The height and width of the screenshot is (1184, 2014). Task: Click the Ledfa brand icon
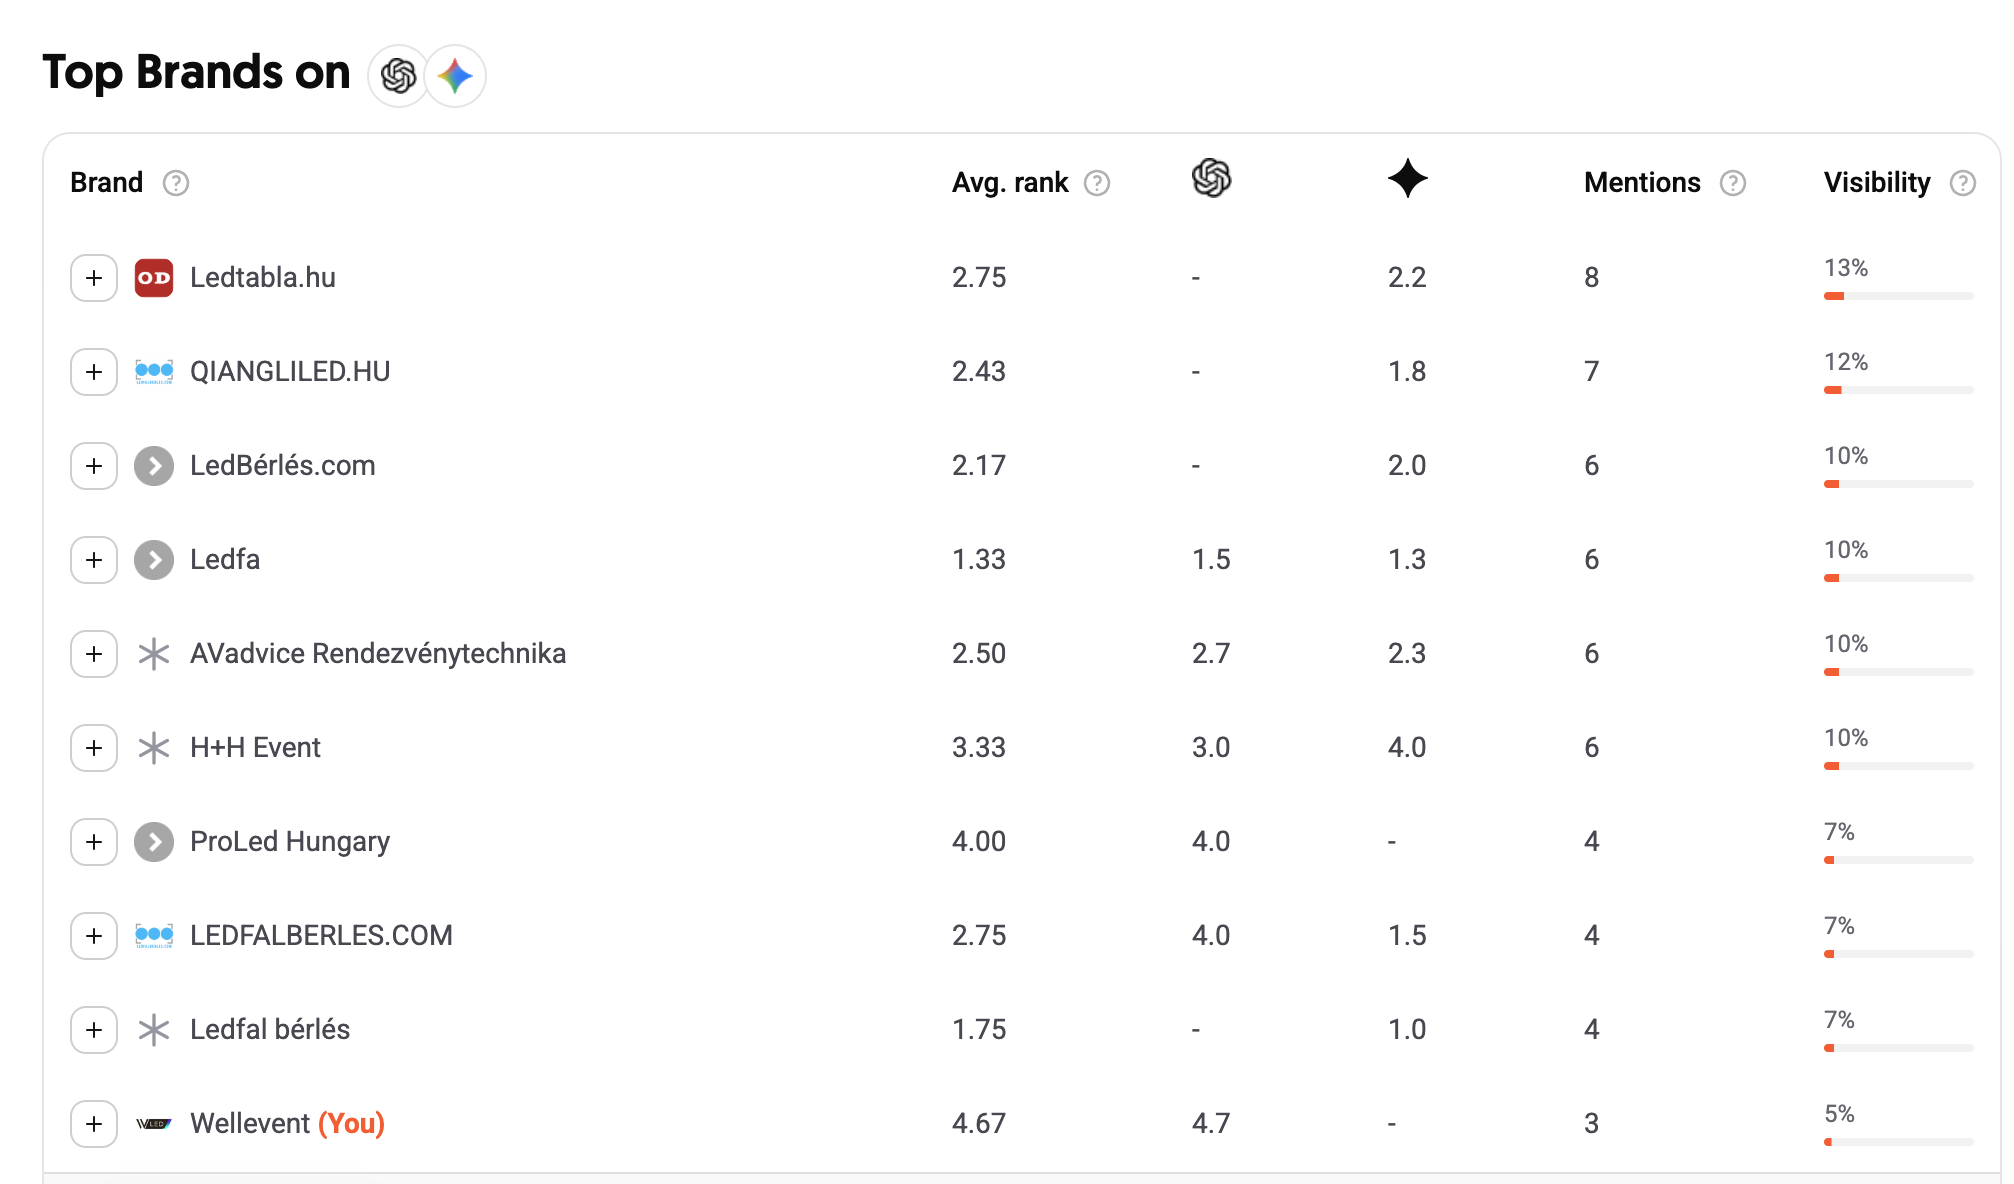pos(154,560)
